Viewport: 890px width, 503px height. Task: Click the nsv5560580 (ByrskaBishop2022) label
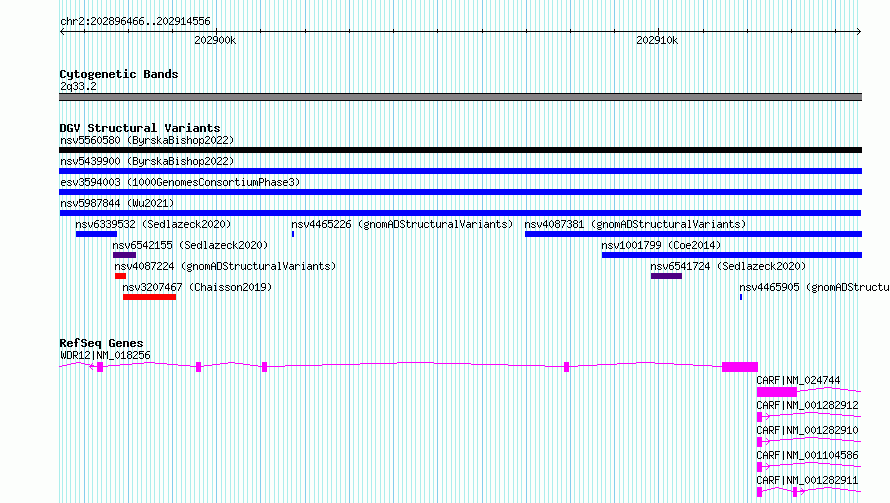[x=147, y=140]
